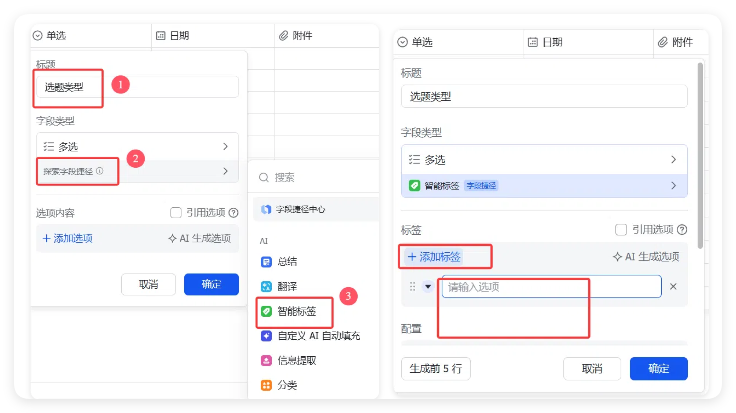This screenshot has width=736, height=413.
Task: Enable 引用选项 checkbox in left panel
Action: pos(176,213)
